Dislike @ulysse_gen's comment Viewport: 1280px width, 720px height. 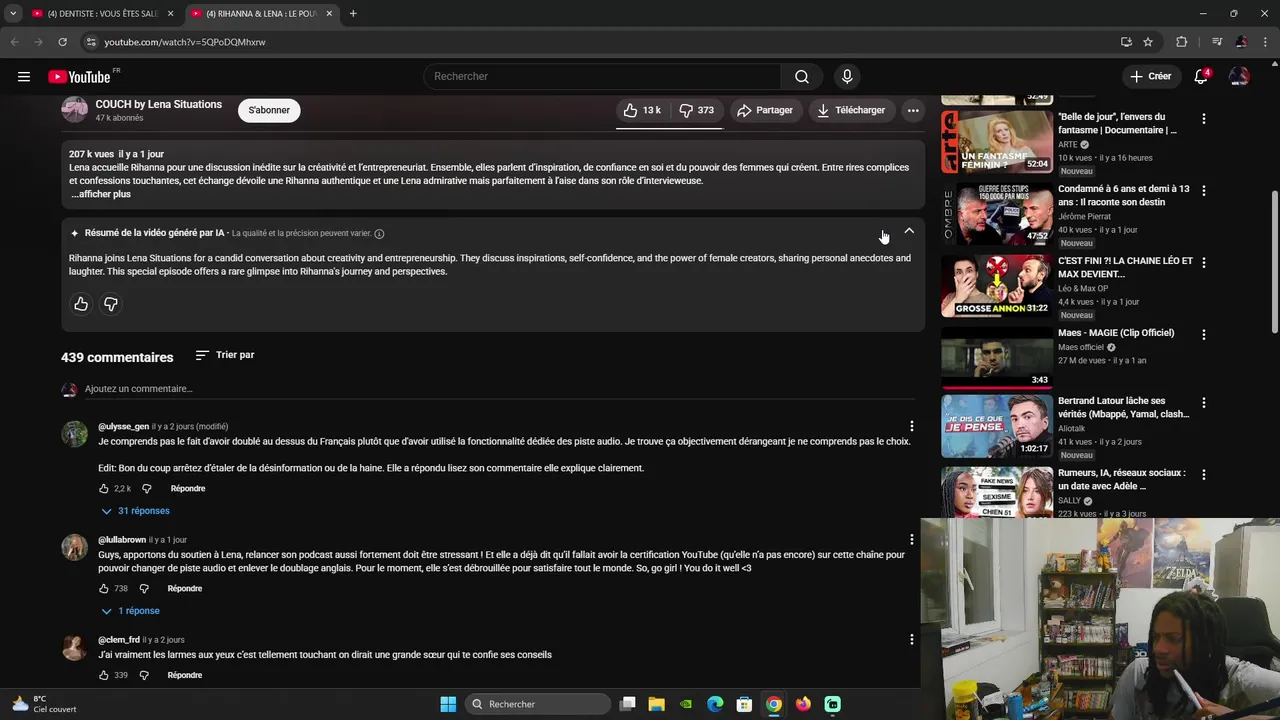[146, 489]
